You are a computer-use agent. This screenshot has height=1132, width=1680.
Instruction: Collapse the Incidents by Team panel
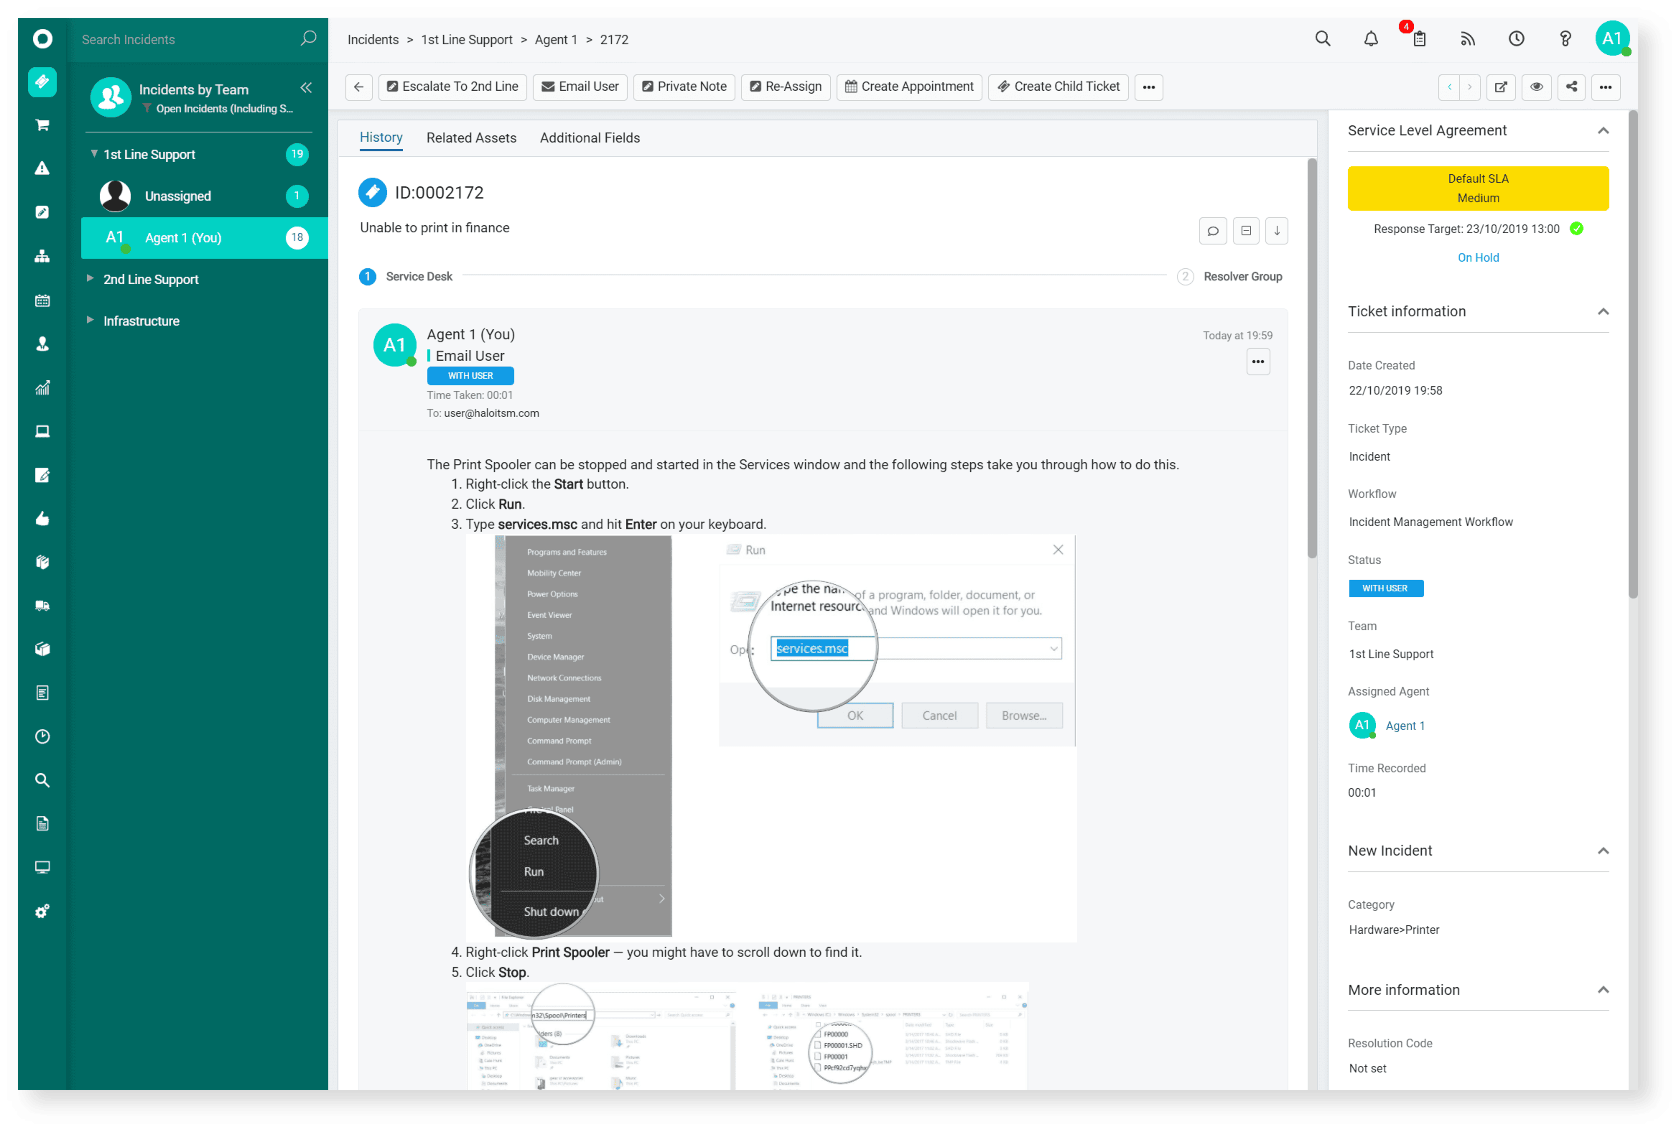click(x=306, y=88)
